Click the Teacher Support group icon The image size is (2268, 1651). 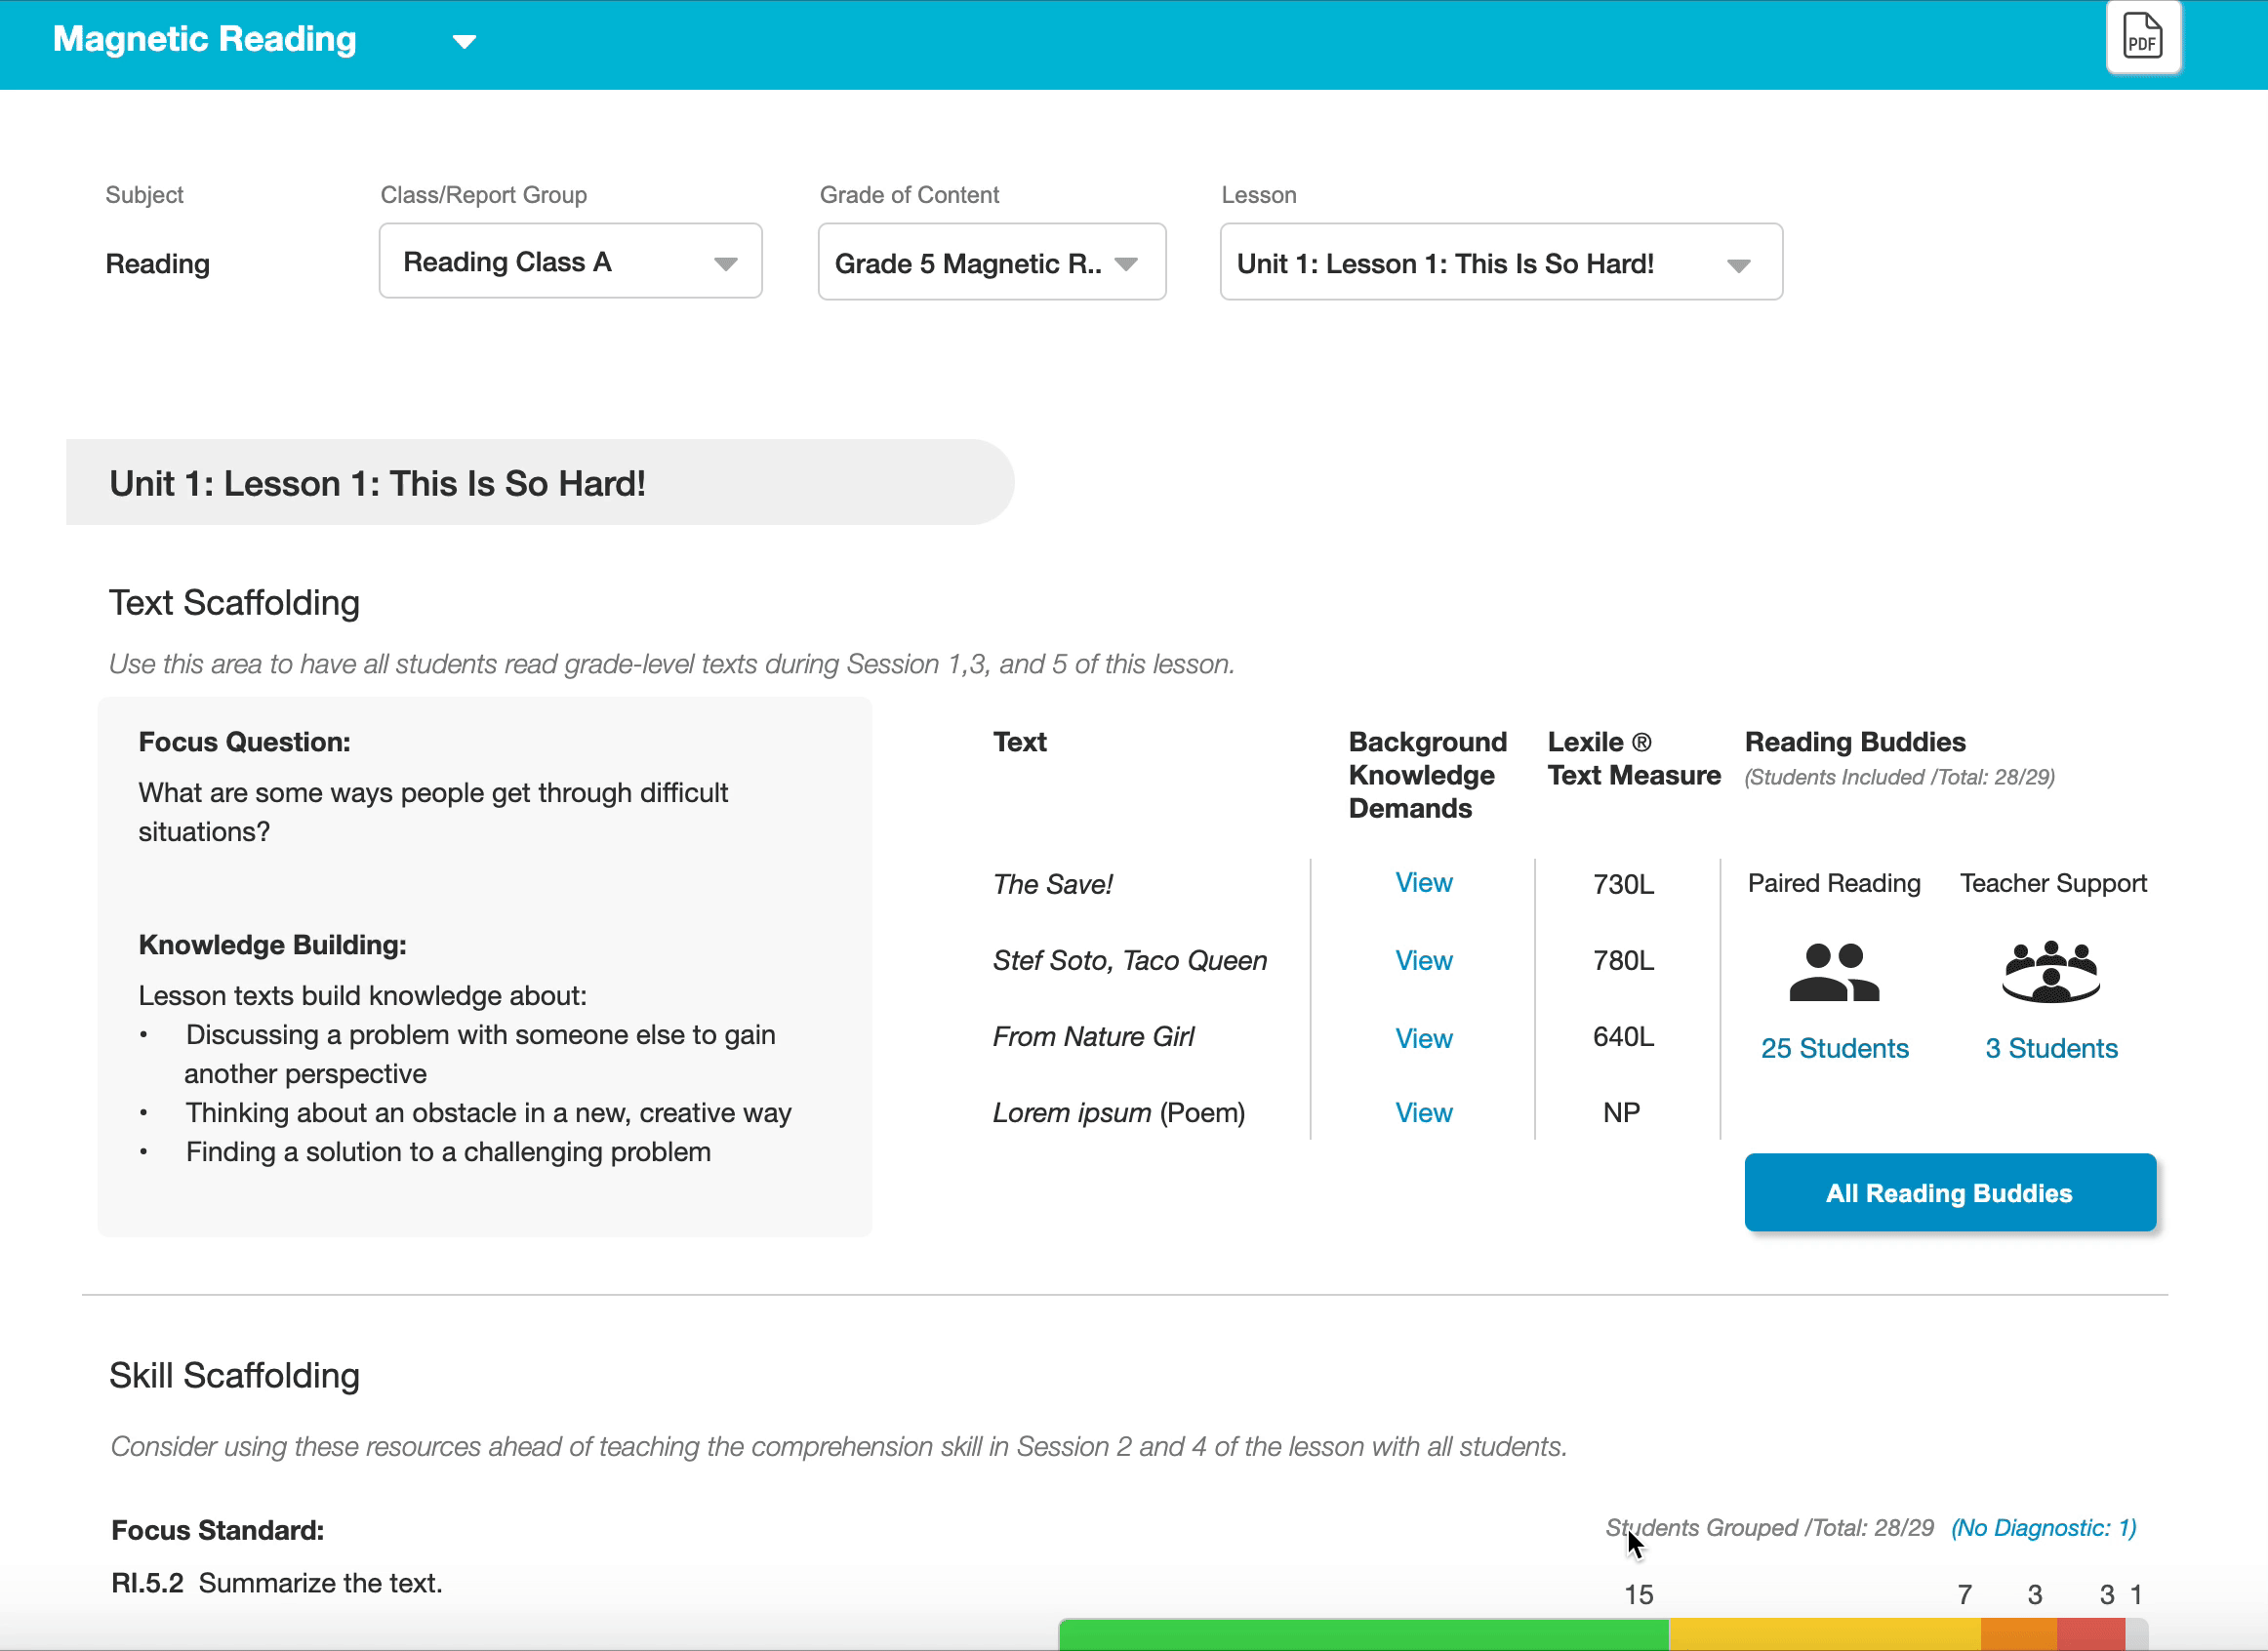point(2050,971)
